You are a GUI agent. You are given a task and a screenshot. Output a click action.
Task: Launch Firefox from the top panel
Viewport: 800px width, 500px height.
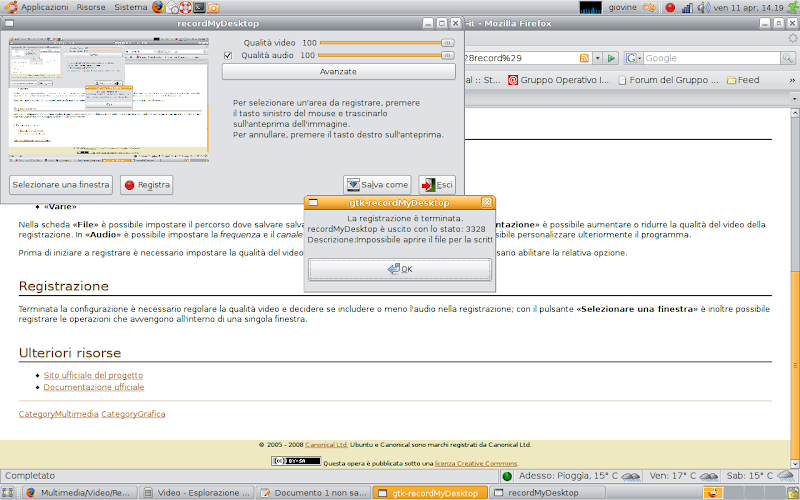coord(158,7)
